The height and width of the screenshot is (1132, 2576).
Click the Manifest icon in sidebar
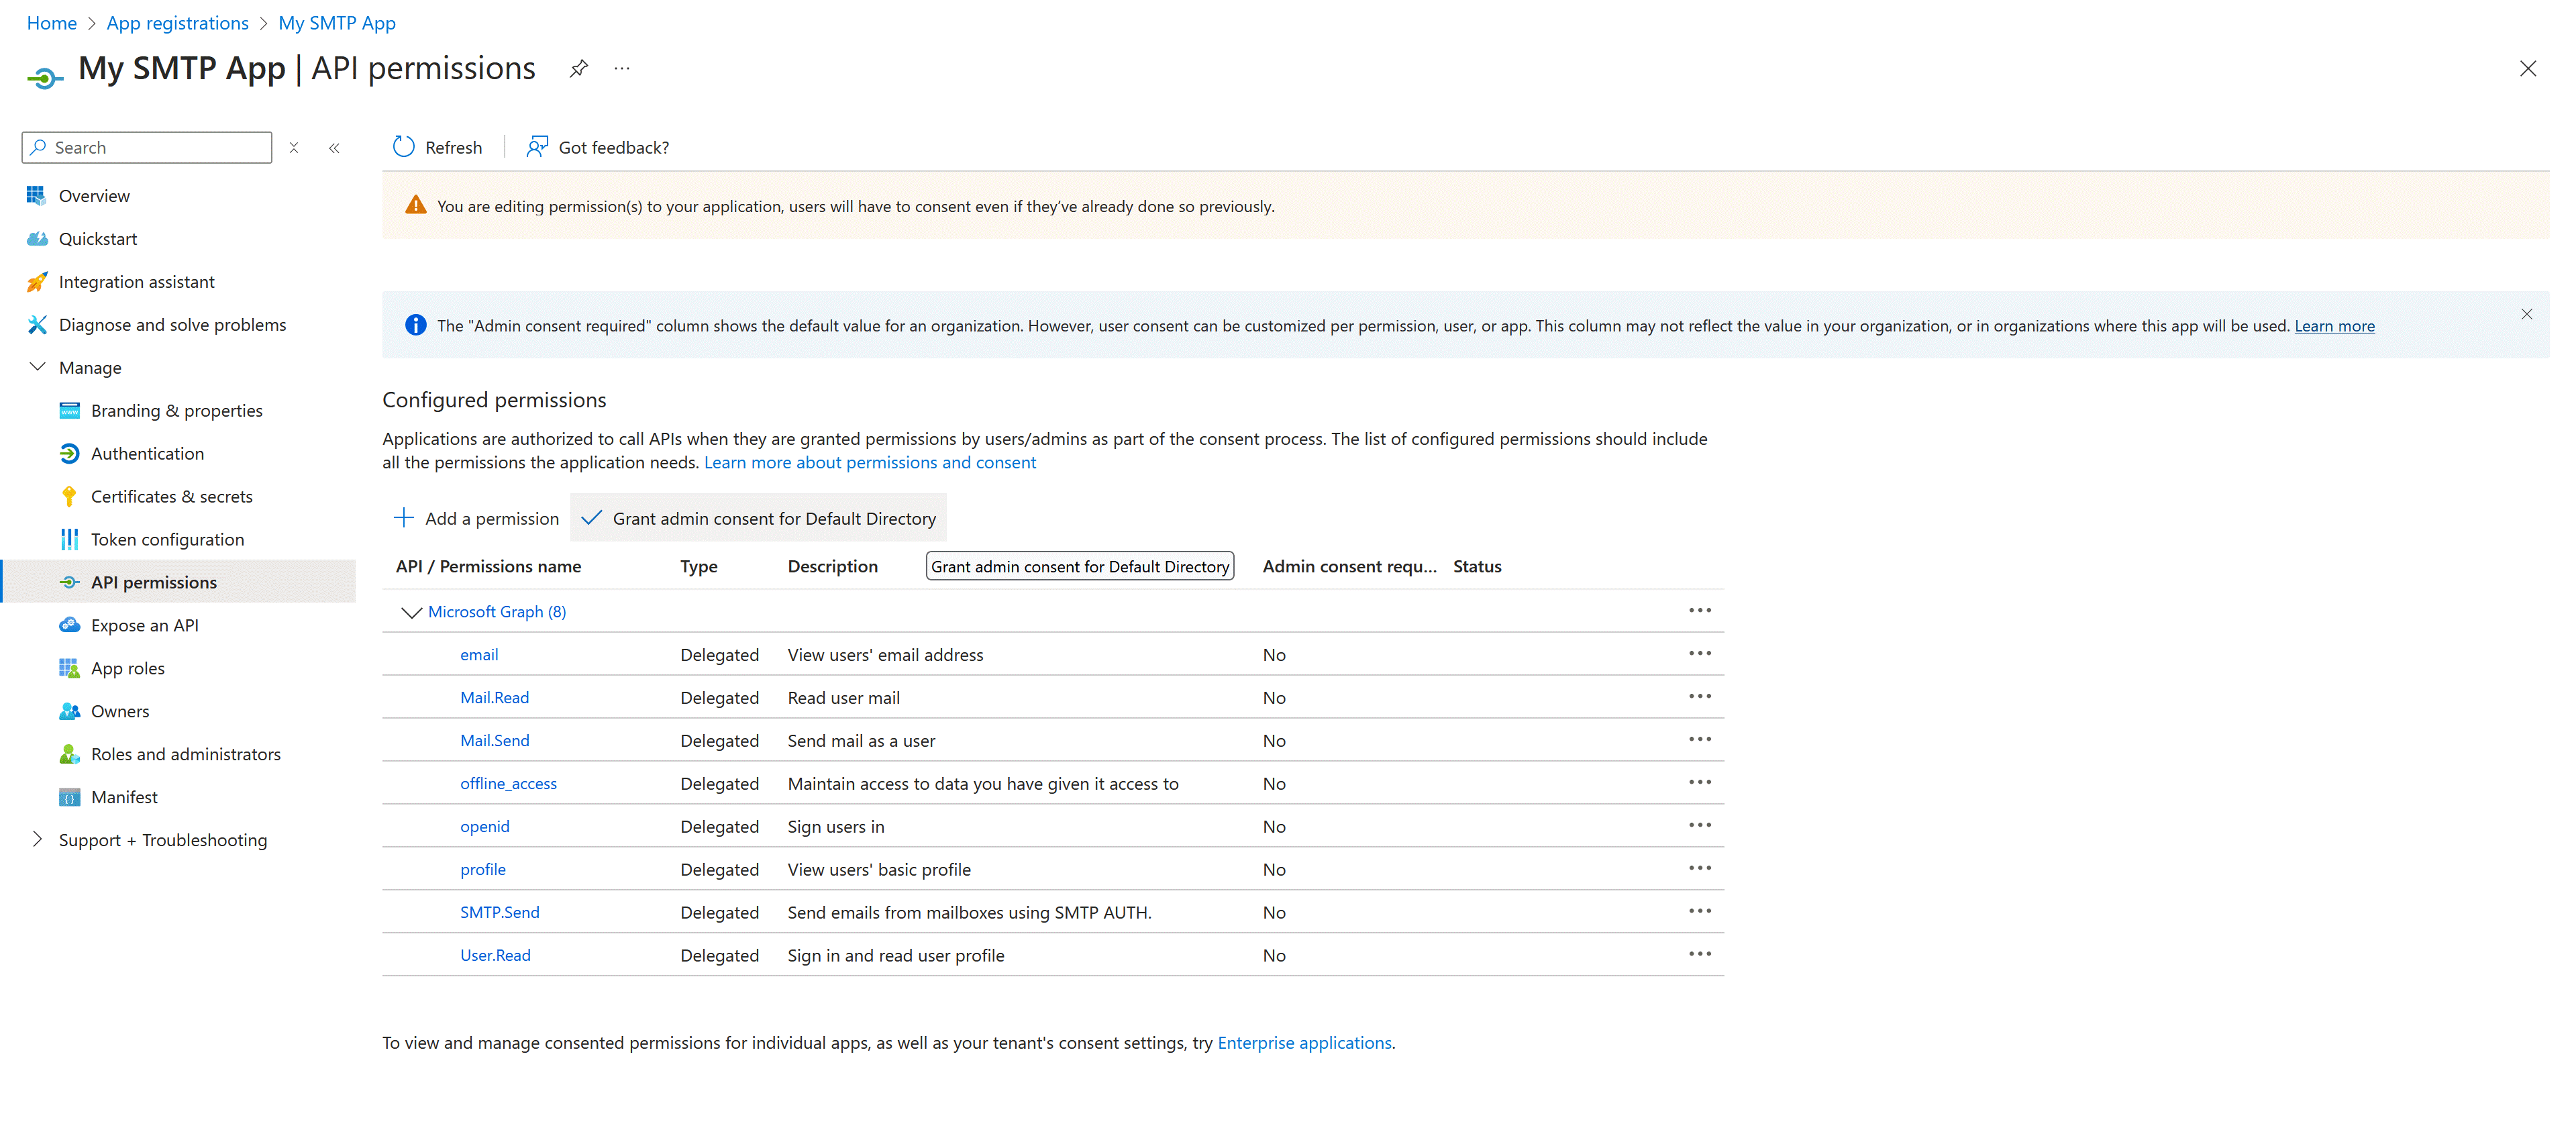tap(69, 797)
